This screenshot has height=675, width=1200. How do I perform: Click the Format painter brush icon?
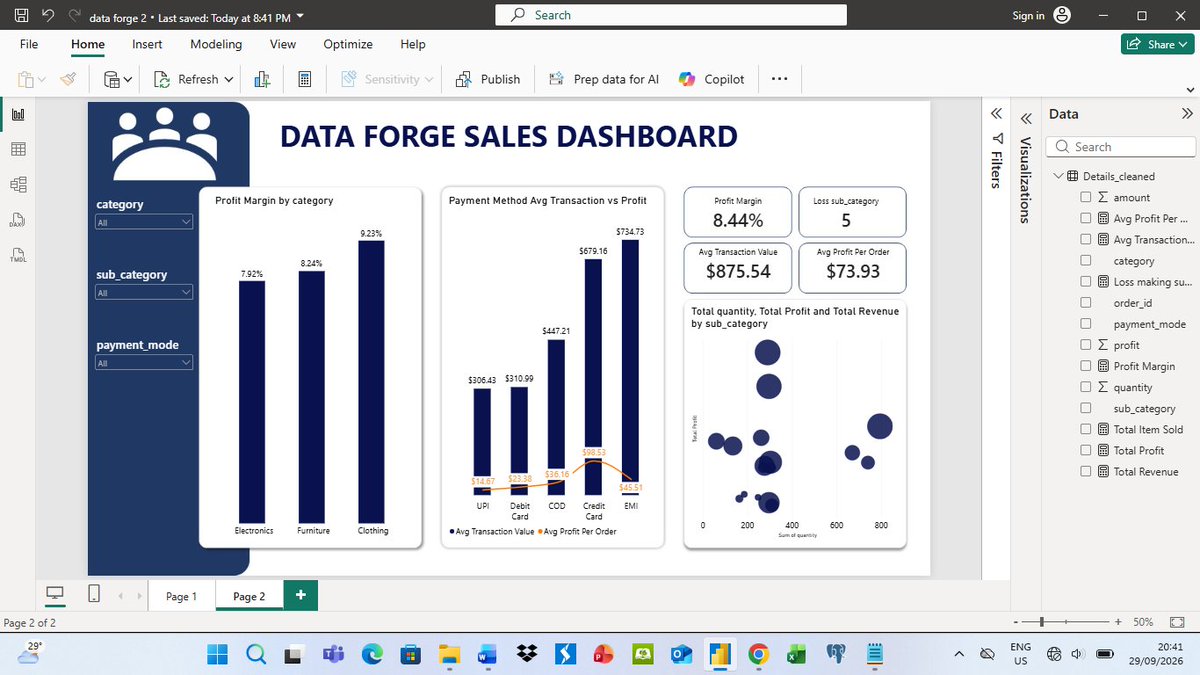[69, 79]
